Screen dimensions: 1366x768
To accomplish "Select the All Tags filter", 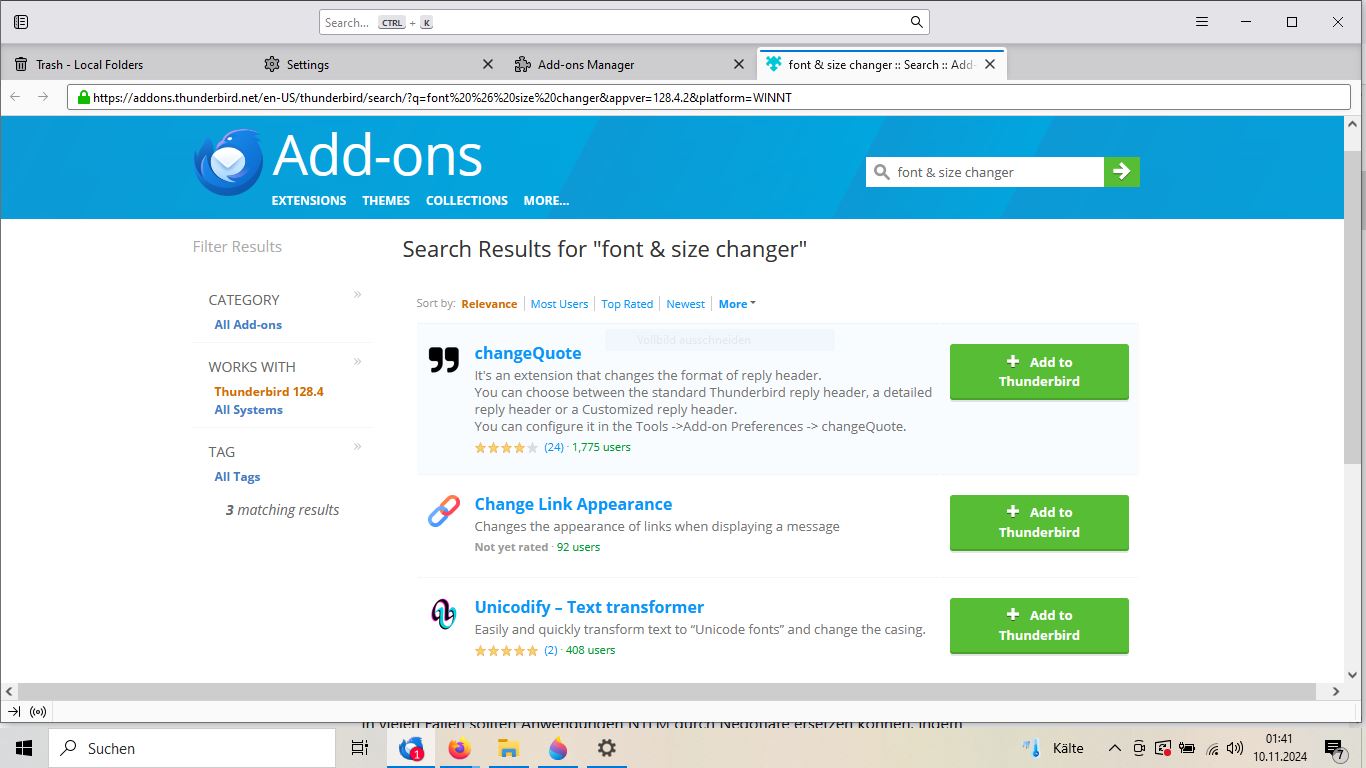I will pos(237,477).
